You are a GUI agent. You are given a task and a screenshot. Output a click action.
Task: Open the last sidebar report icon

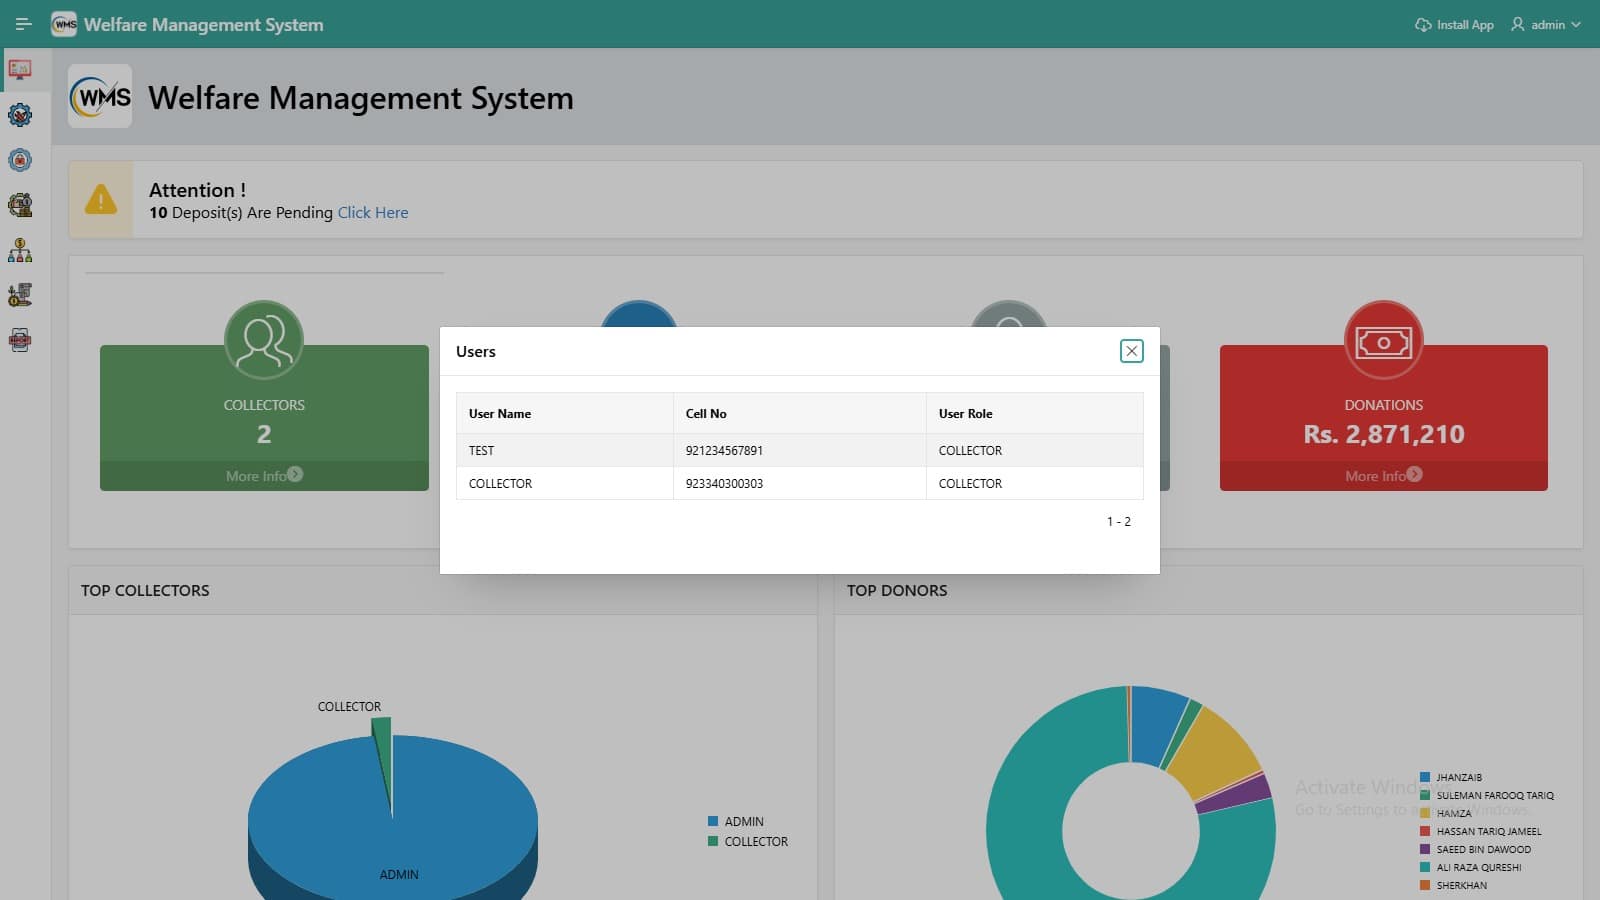pyautogui.click(x=20, y=340)
